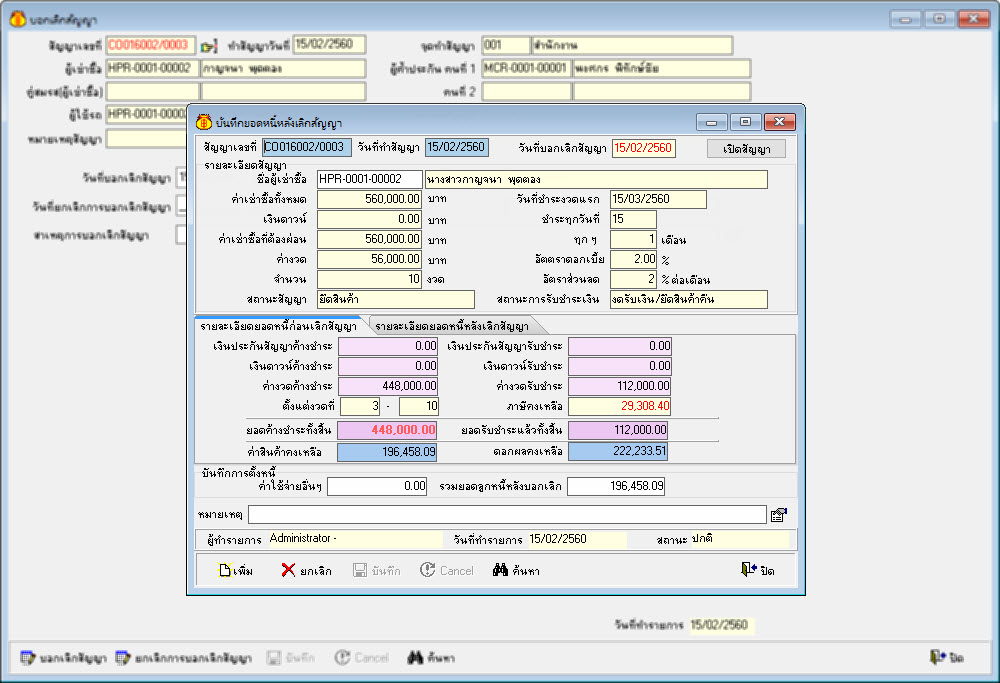Click the ทุก ๆ เดือน interval field

(x=633, y=239)
